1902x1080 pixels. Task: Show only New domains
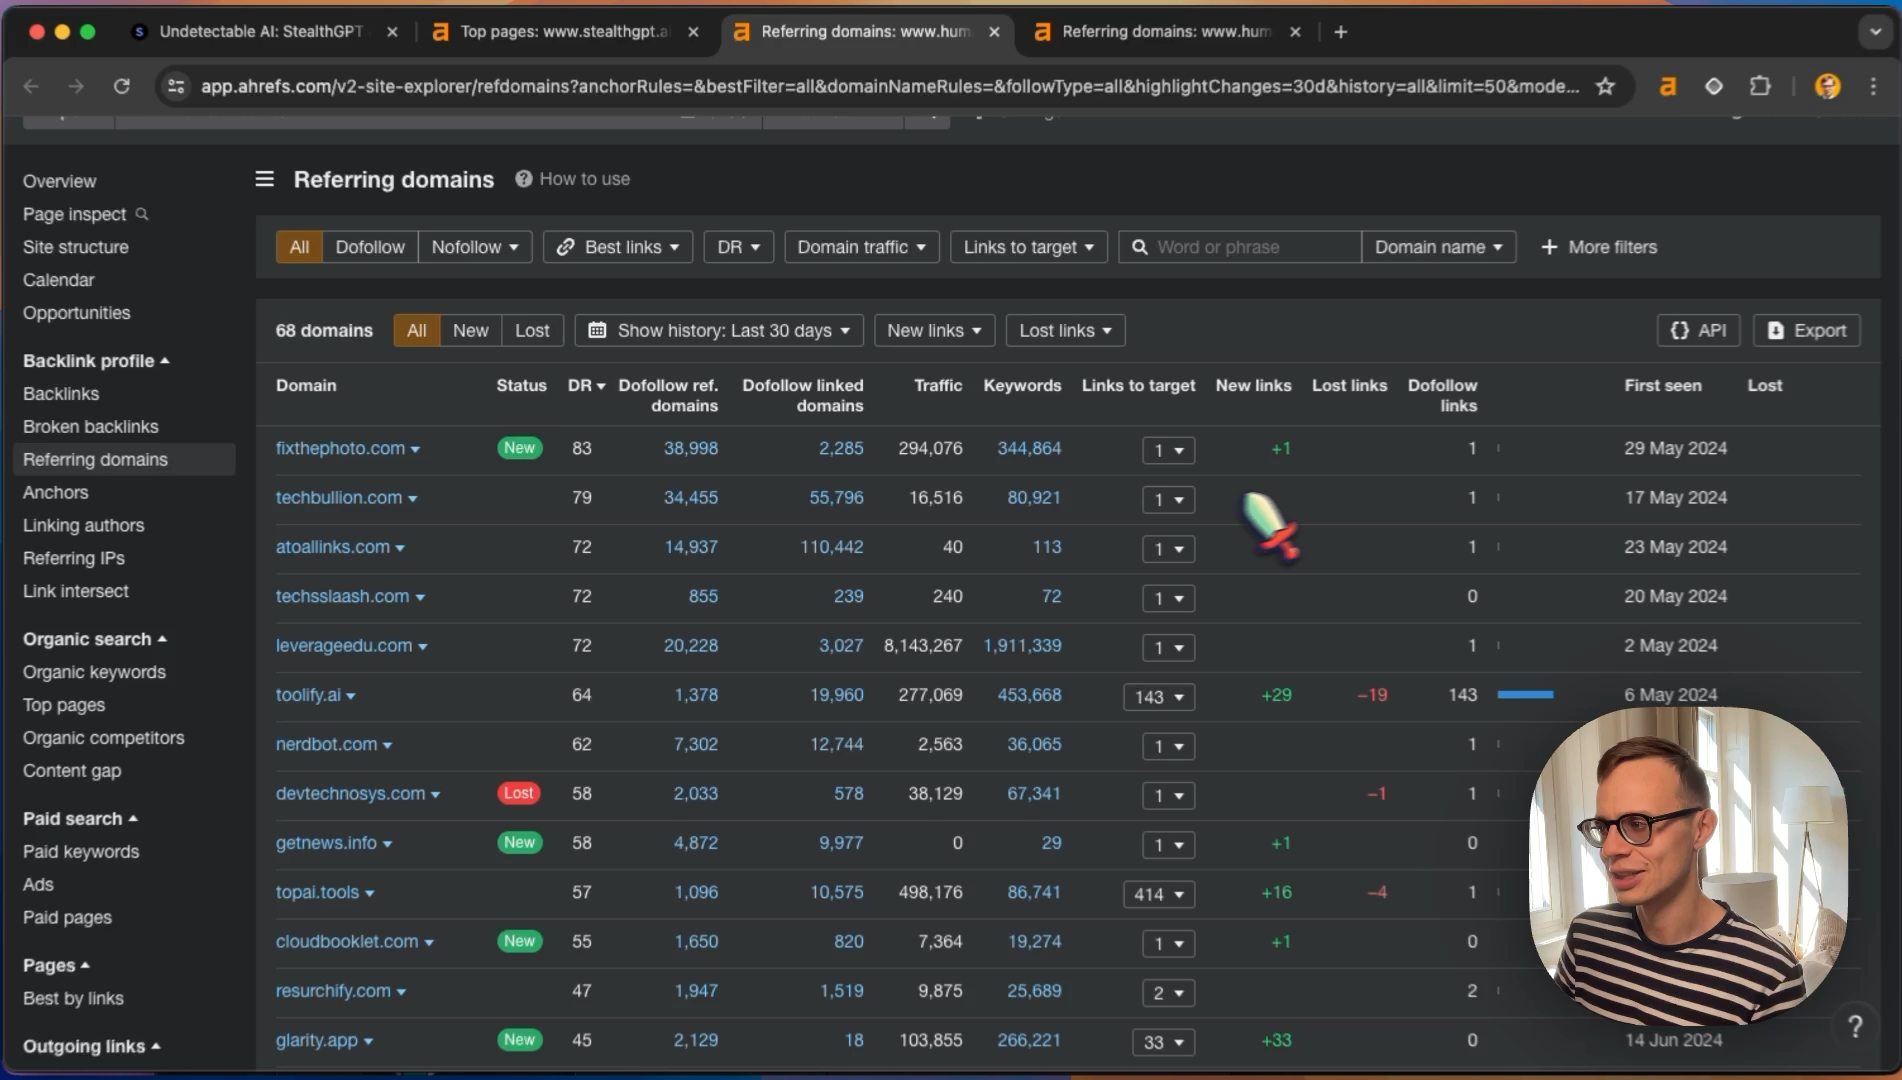click(x=470, y=330)
